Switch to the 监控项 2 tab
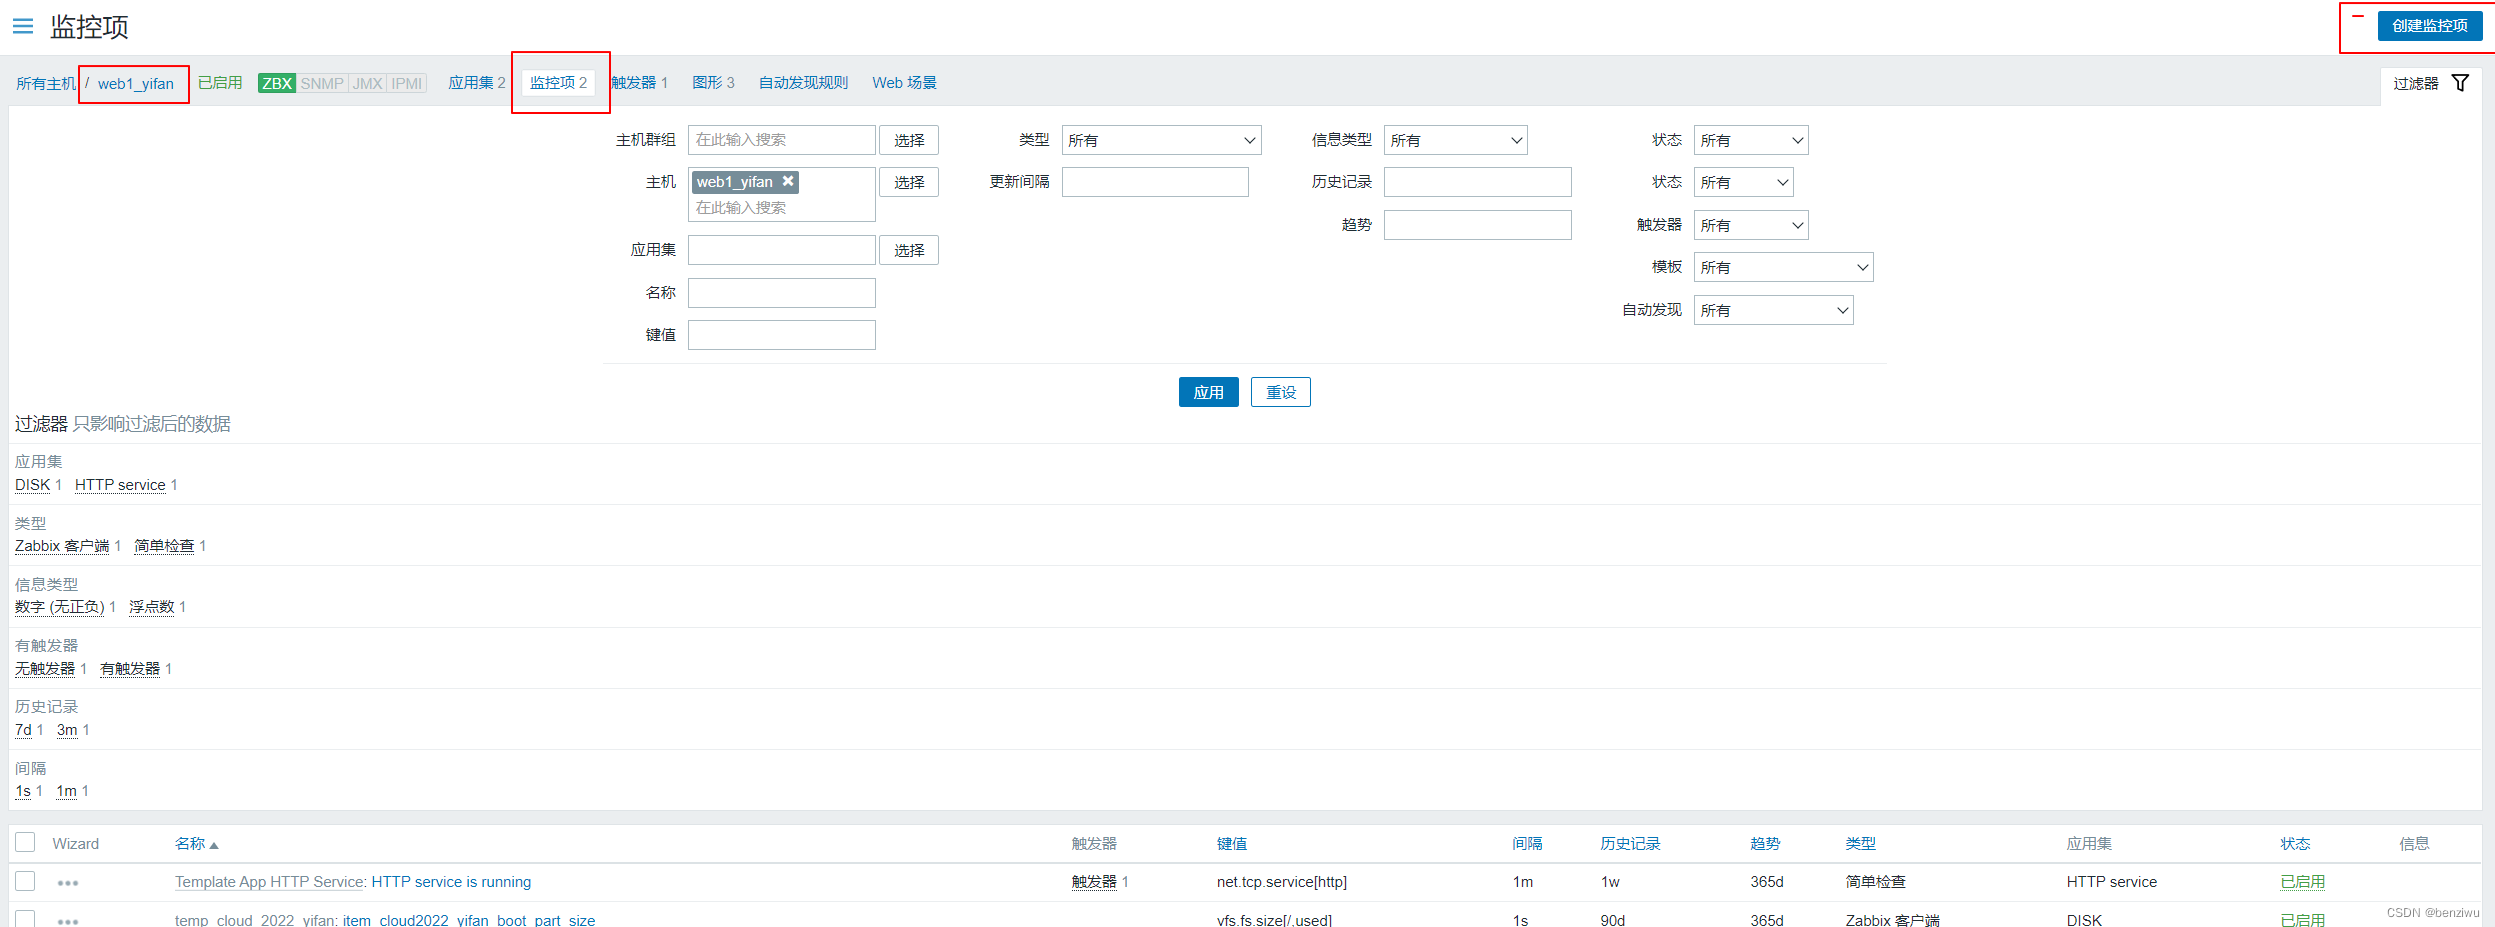Viewport: 2495px width, 927px height. tap(559, 83)
